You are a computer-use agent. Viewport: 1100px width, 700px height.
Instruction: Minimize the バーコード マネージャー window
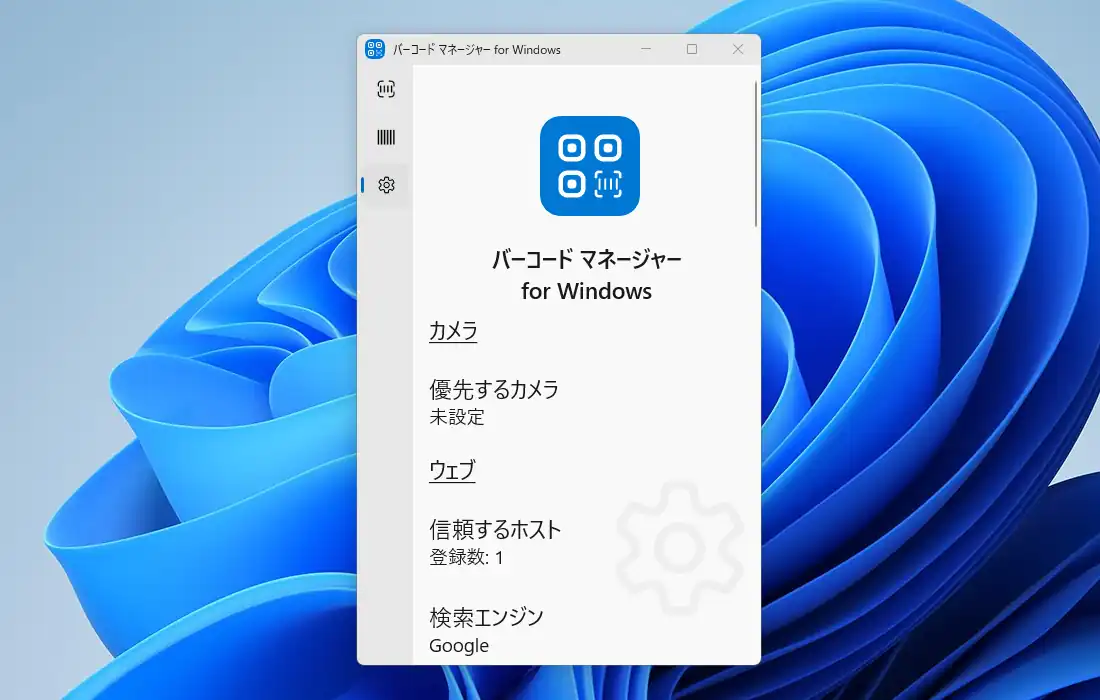(646, 49)
